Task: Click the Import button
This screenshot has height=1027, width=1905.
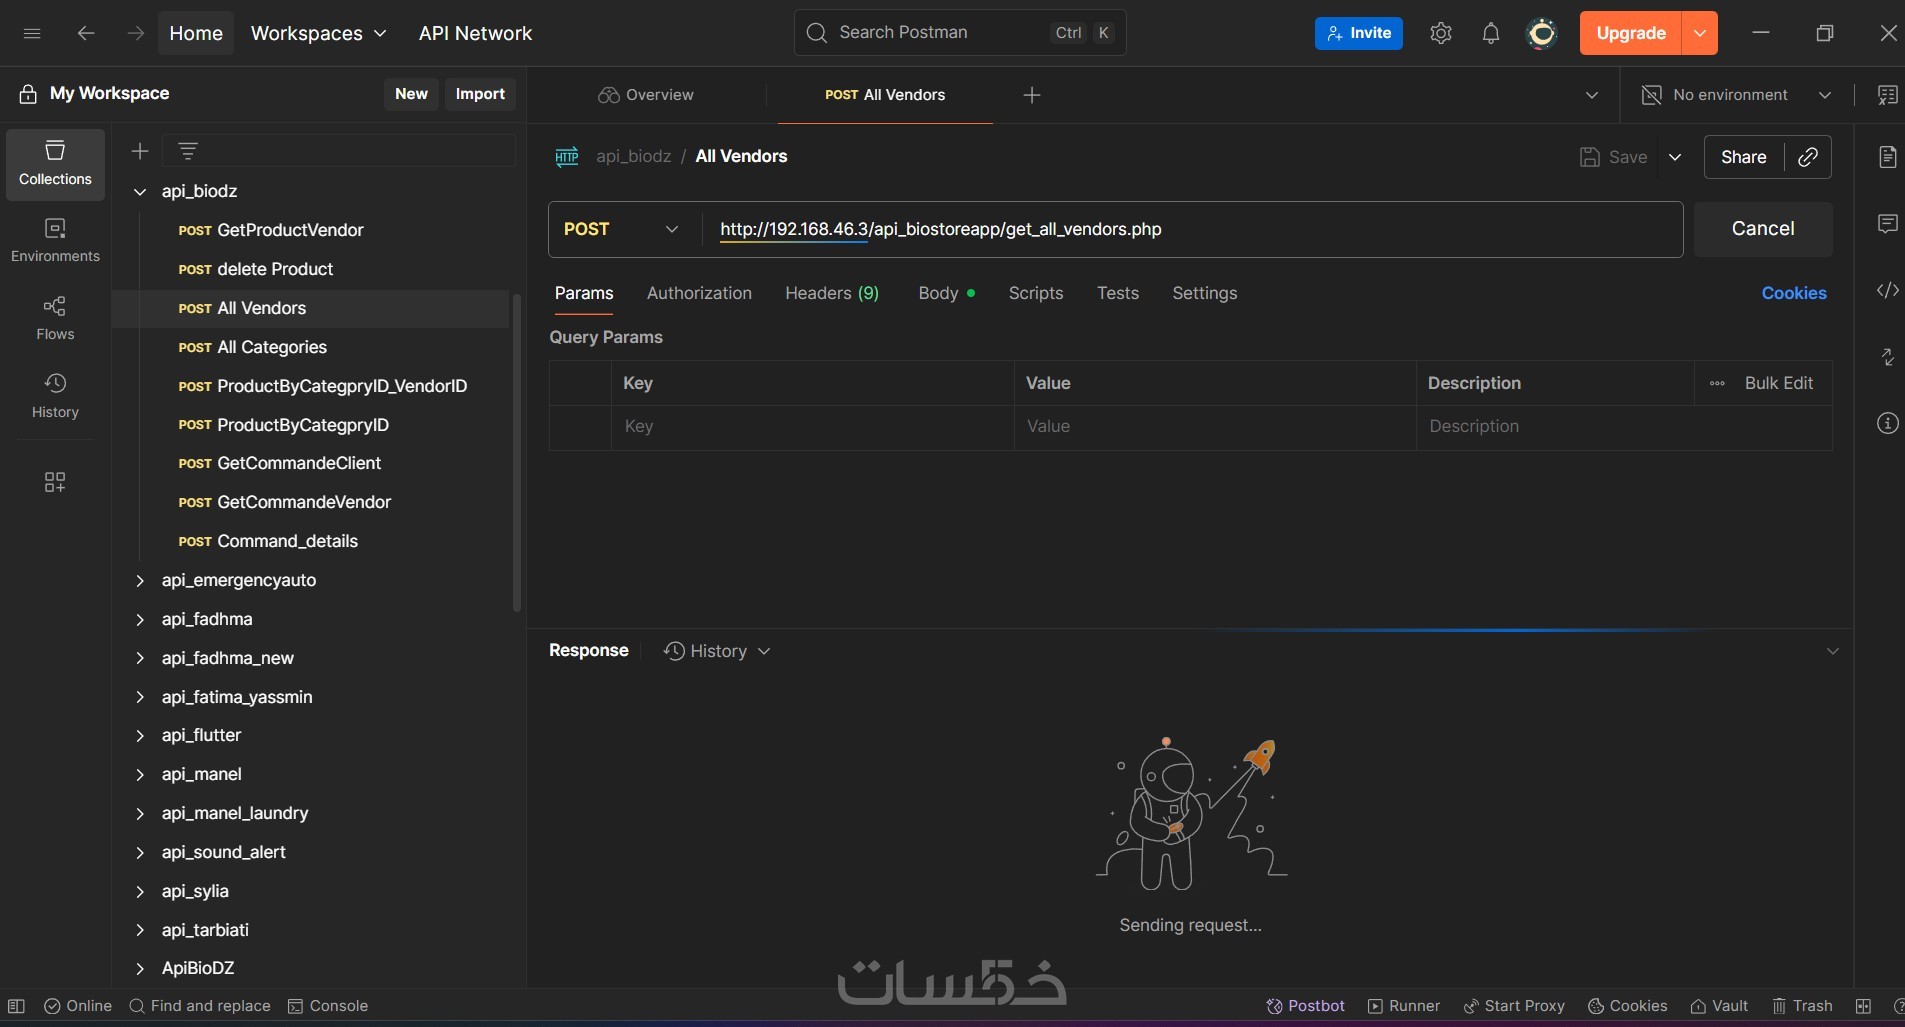Action: [480, 94]
